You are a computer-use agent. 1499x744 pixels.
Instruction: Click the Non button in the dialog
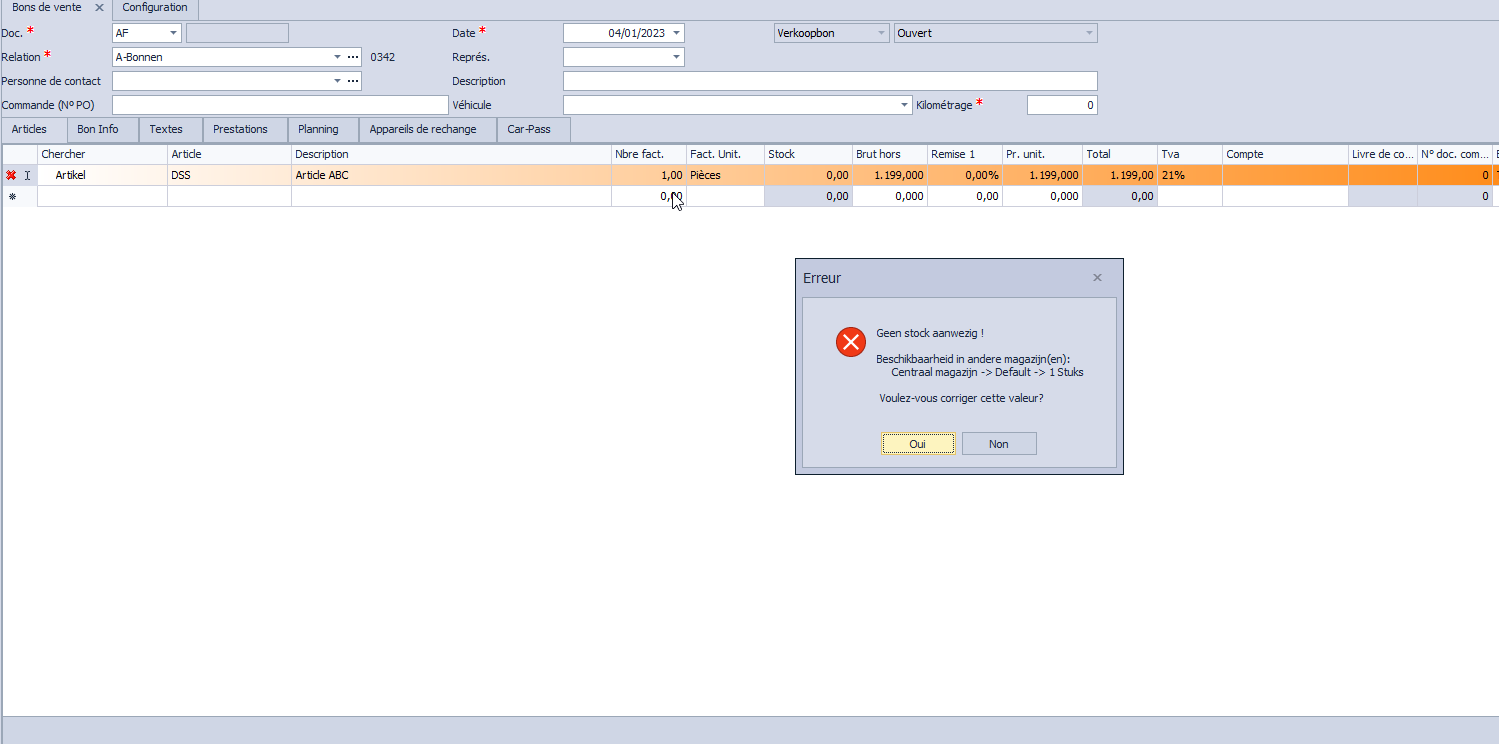tap(999, 444)
